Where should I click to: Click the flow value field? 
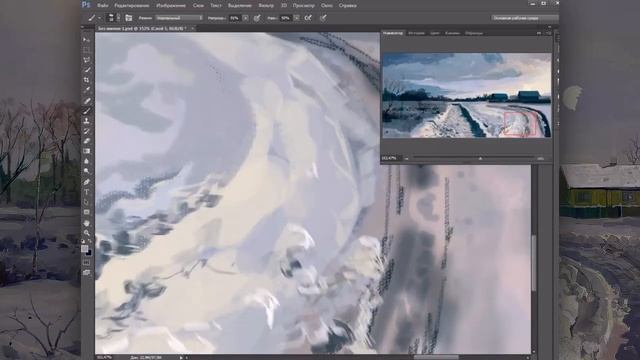[286, 18]
